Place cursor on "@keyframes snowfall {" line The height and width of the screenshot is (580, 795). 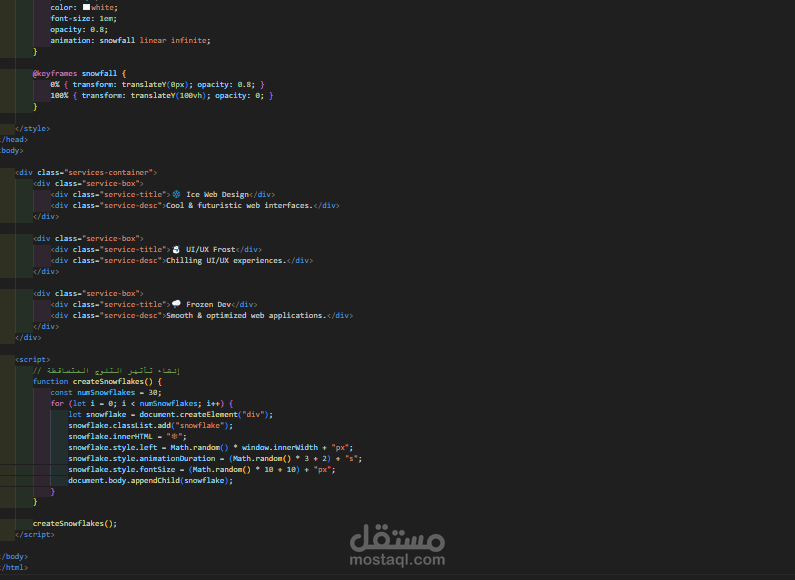80,74
